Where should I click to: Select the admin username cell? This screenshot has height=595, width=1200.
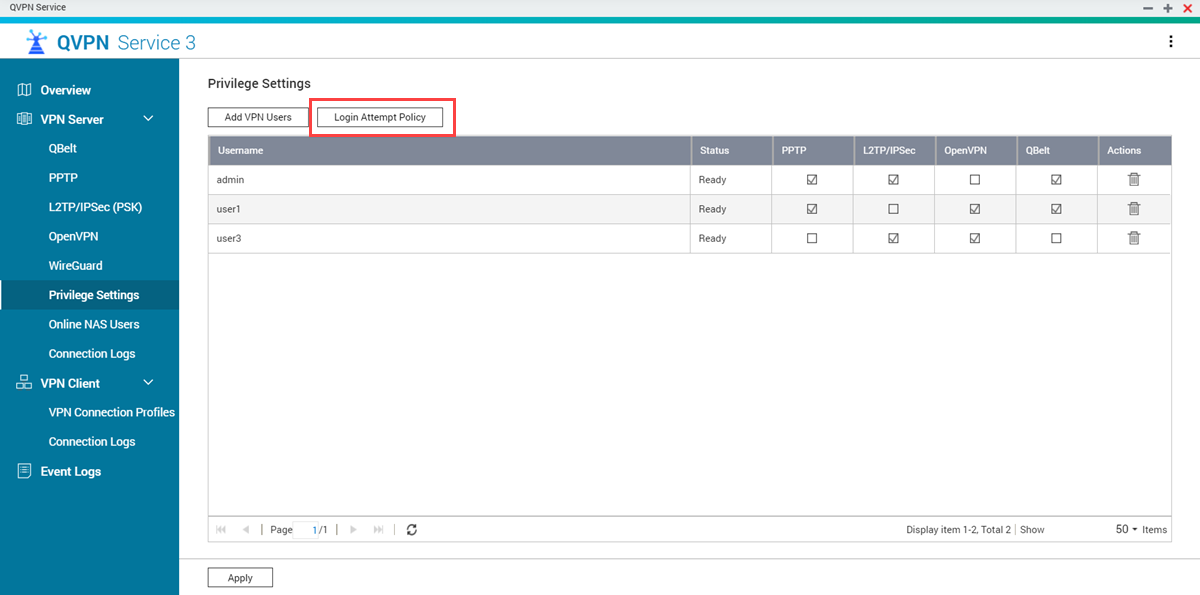point(449,180)
